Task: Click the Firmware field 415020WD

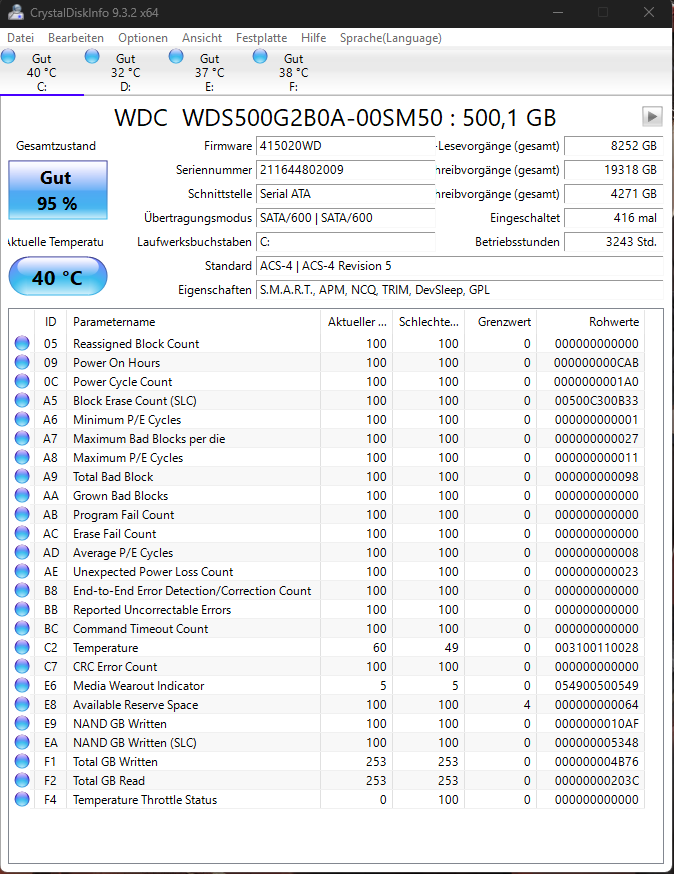Action: point(346,146)
